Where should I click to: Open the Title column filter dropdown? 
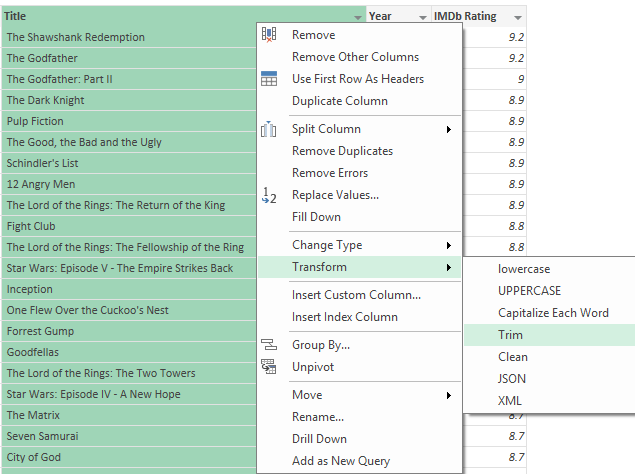[358, 17]
